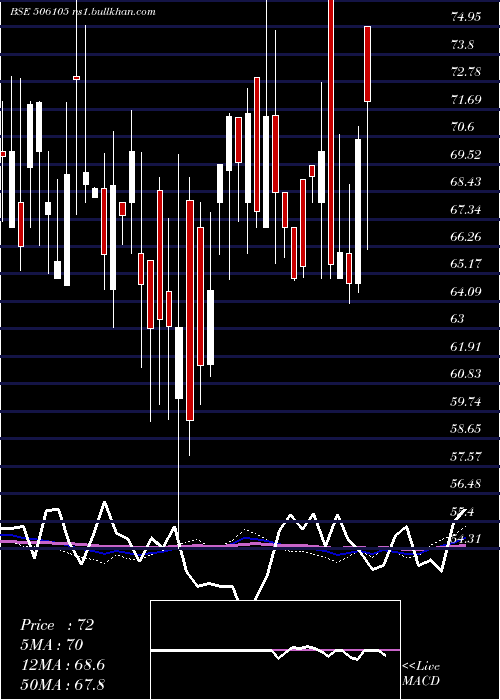Click the Price : 72 readout

(x=57, y=625)
